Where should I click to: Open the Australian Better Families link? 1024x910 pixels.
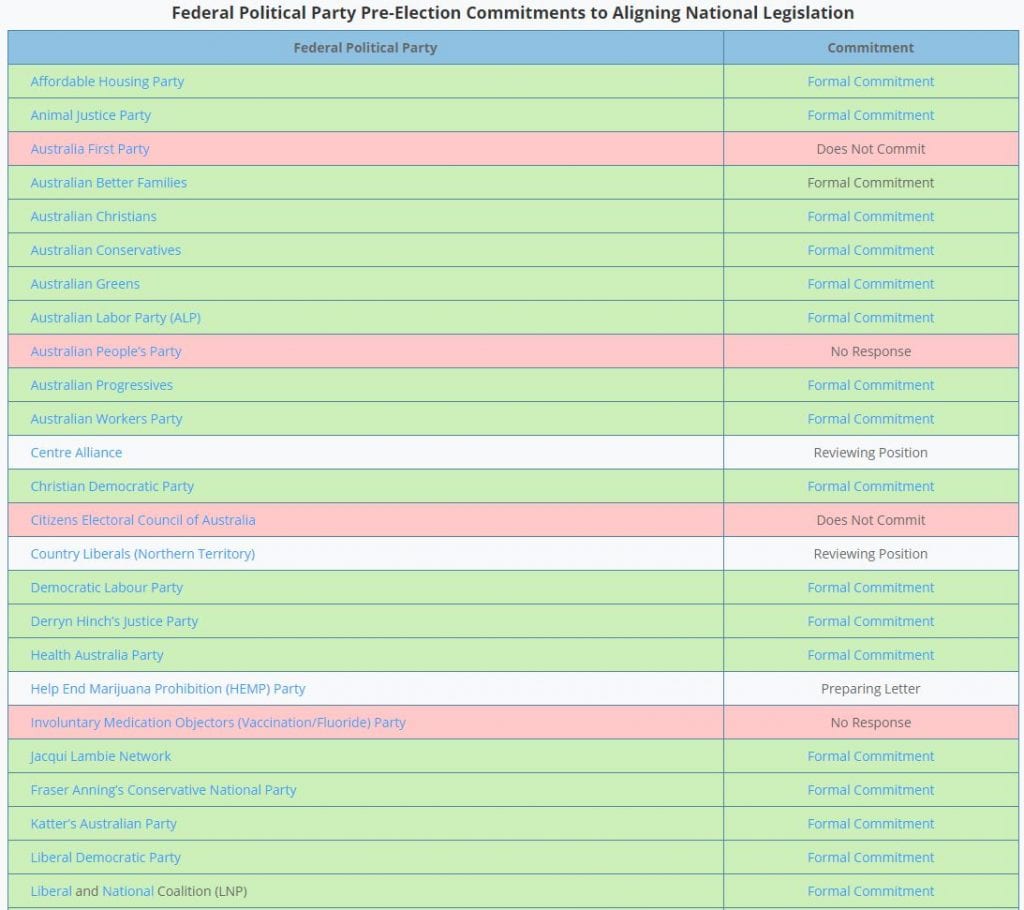coord(108,183)
